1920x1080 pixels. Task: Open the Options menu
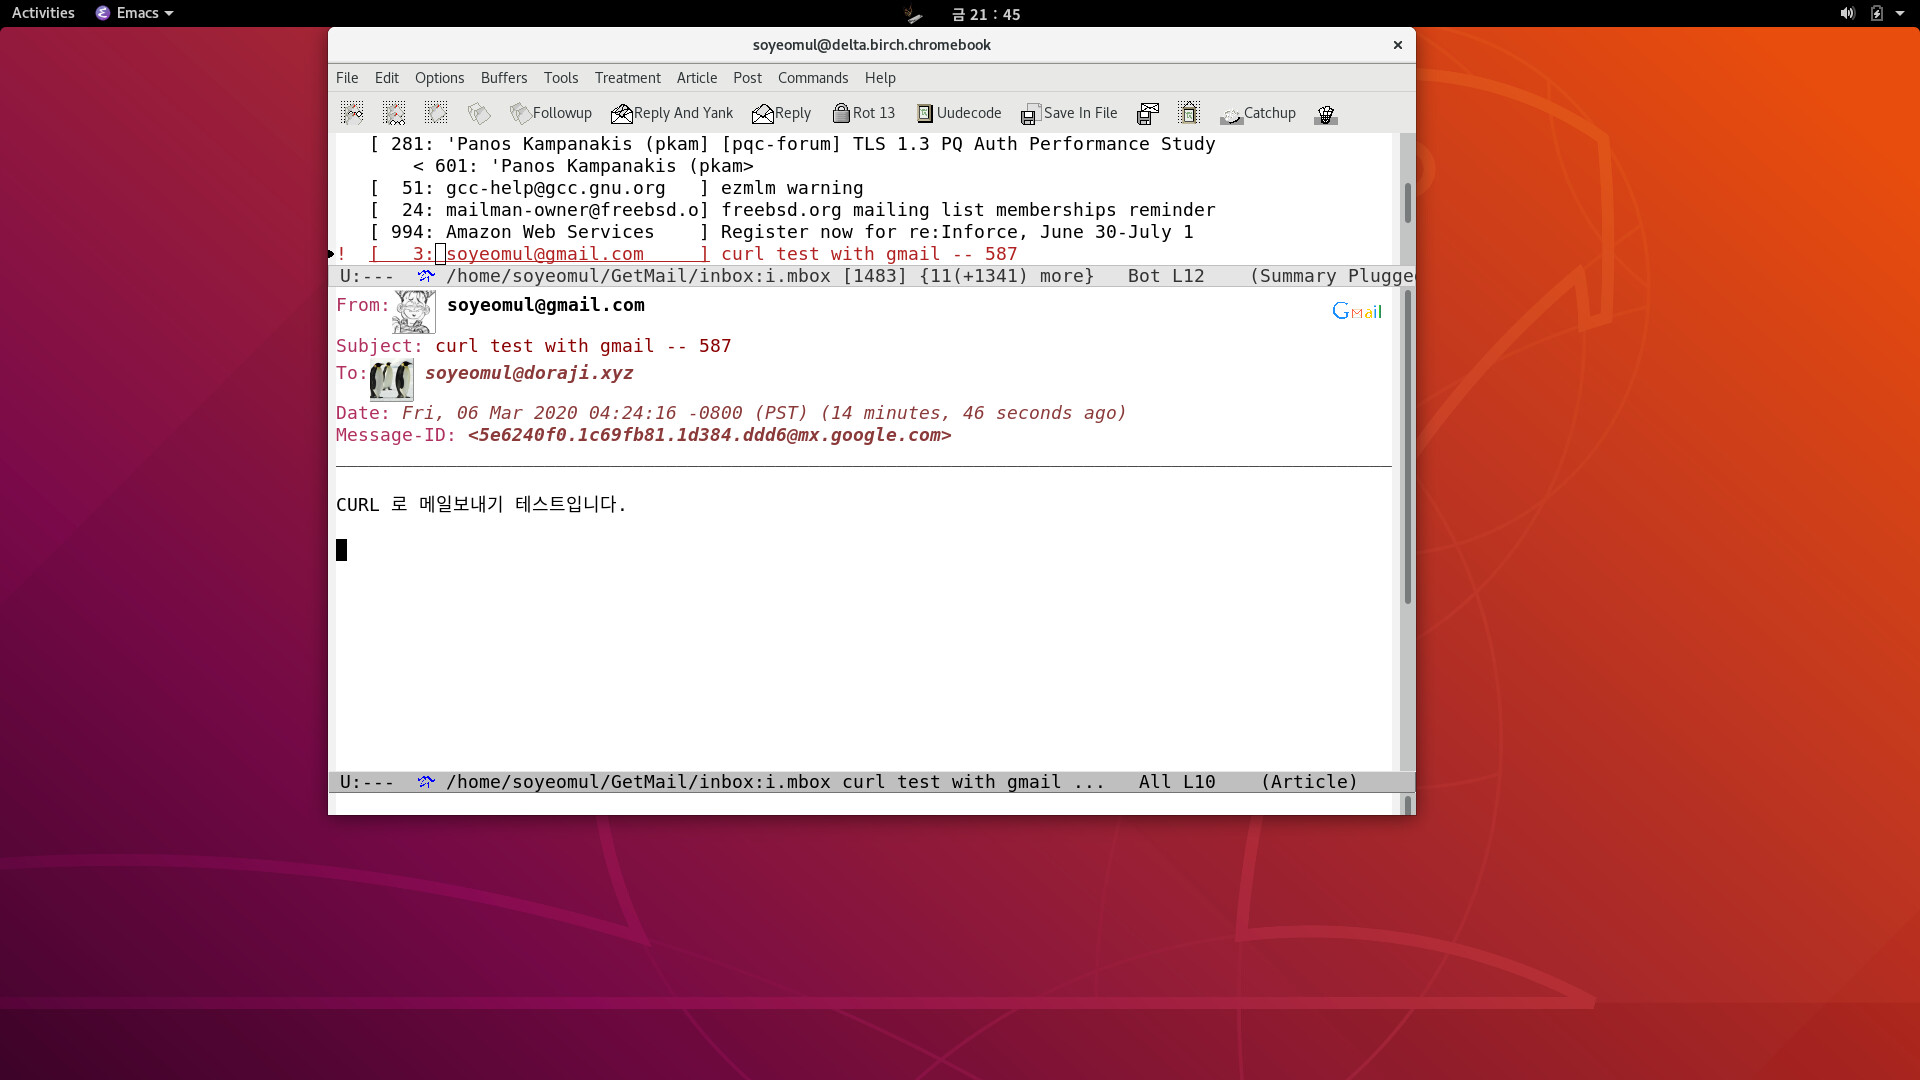point(440,78)
